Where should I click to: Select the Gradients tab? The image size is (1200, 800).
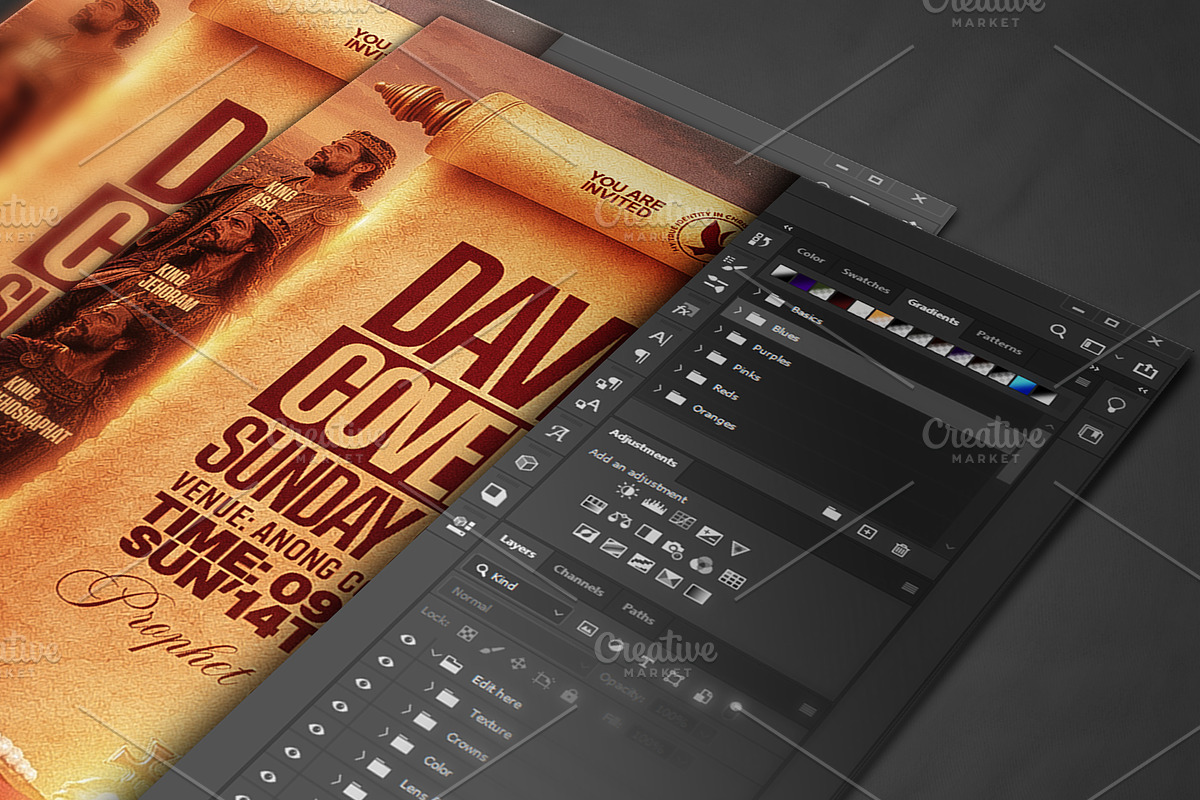[932, 312]
